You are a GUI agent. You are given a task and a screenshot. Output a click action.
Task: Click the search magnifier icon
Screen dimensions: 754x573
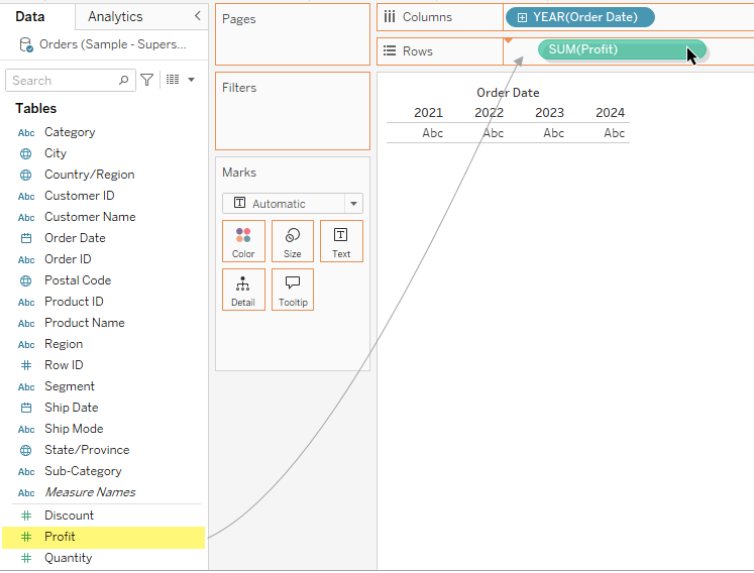pyautogui.click(x=124, y=80)
